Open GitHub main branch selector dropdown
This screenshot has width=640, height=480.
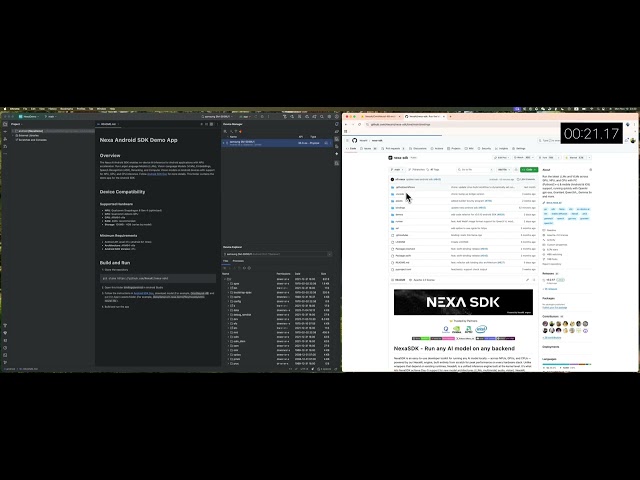[x=397, y=169]
